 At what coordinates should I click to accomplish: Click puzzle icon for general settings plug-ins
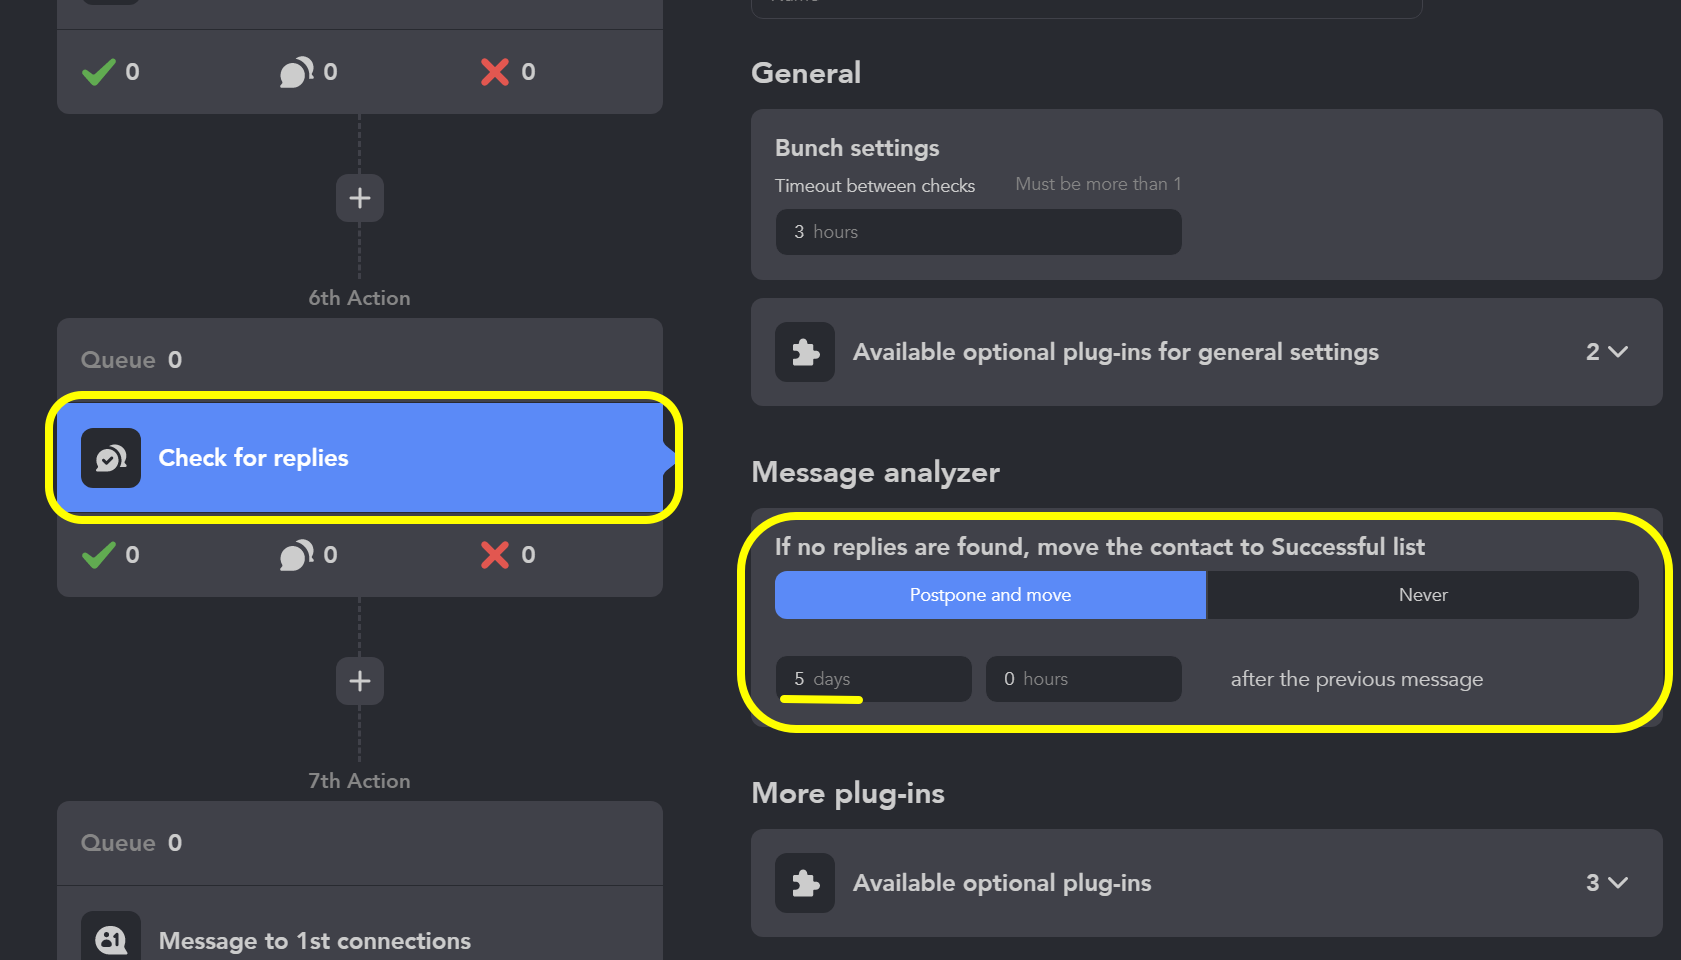805,352
